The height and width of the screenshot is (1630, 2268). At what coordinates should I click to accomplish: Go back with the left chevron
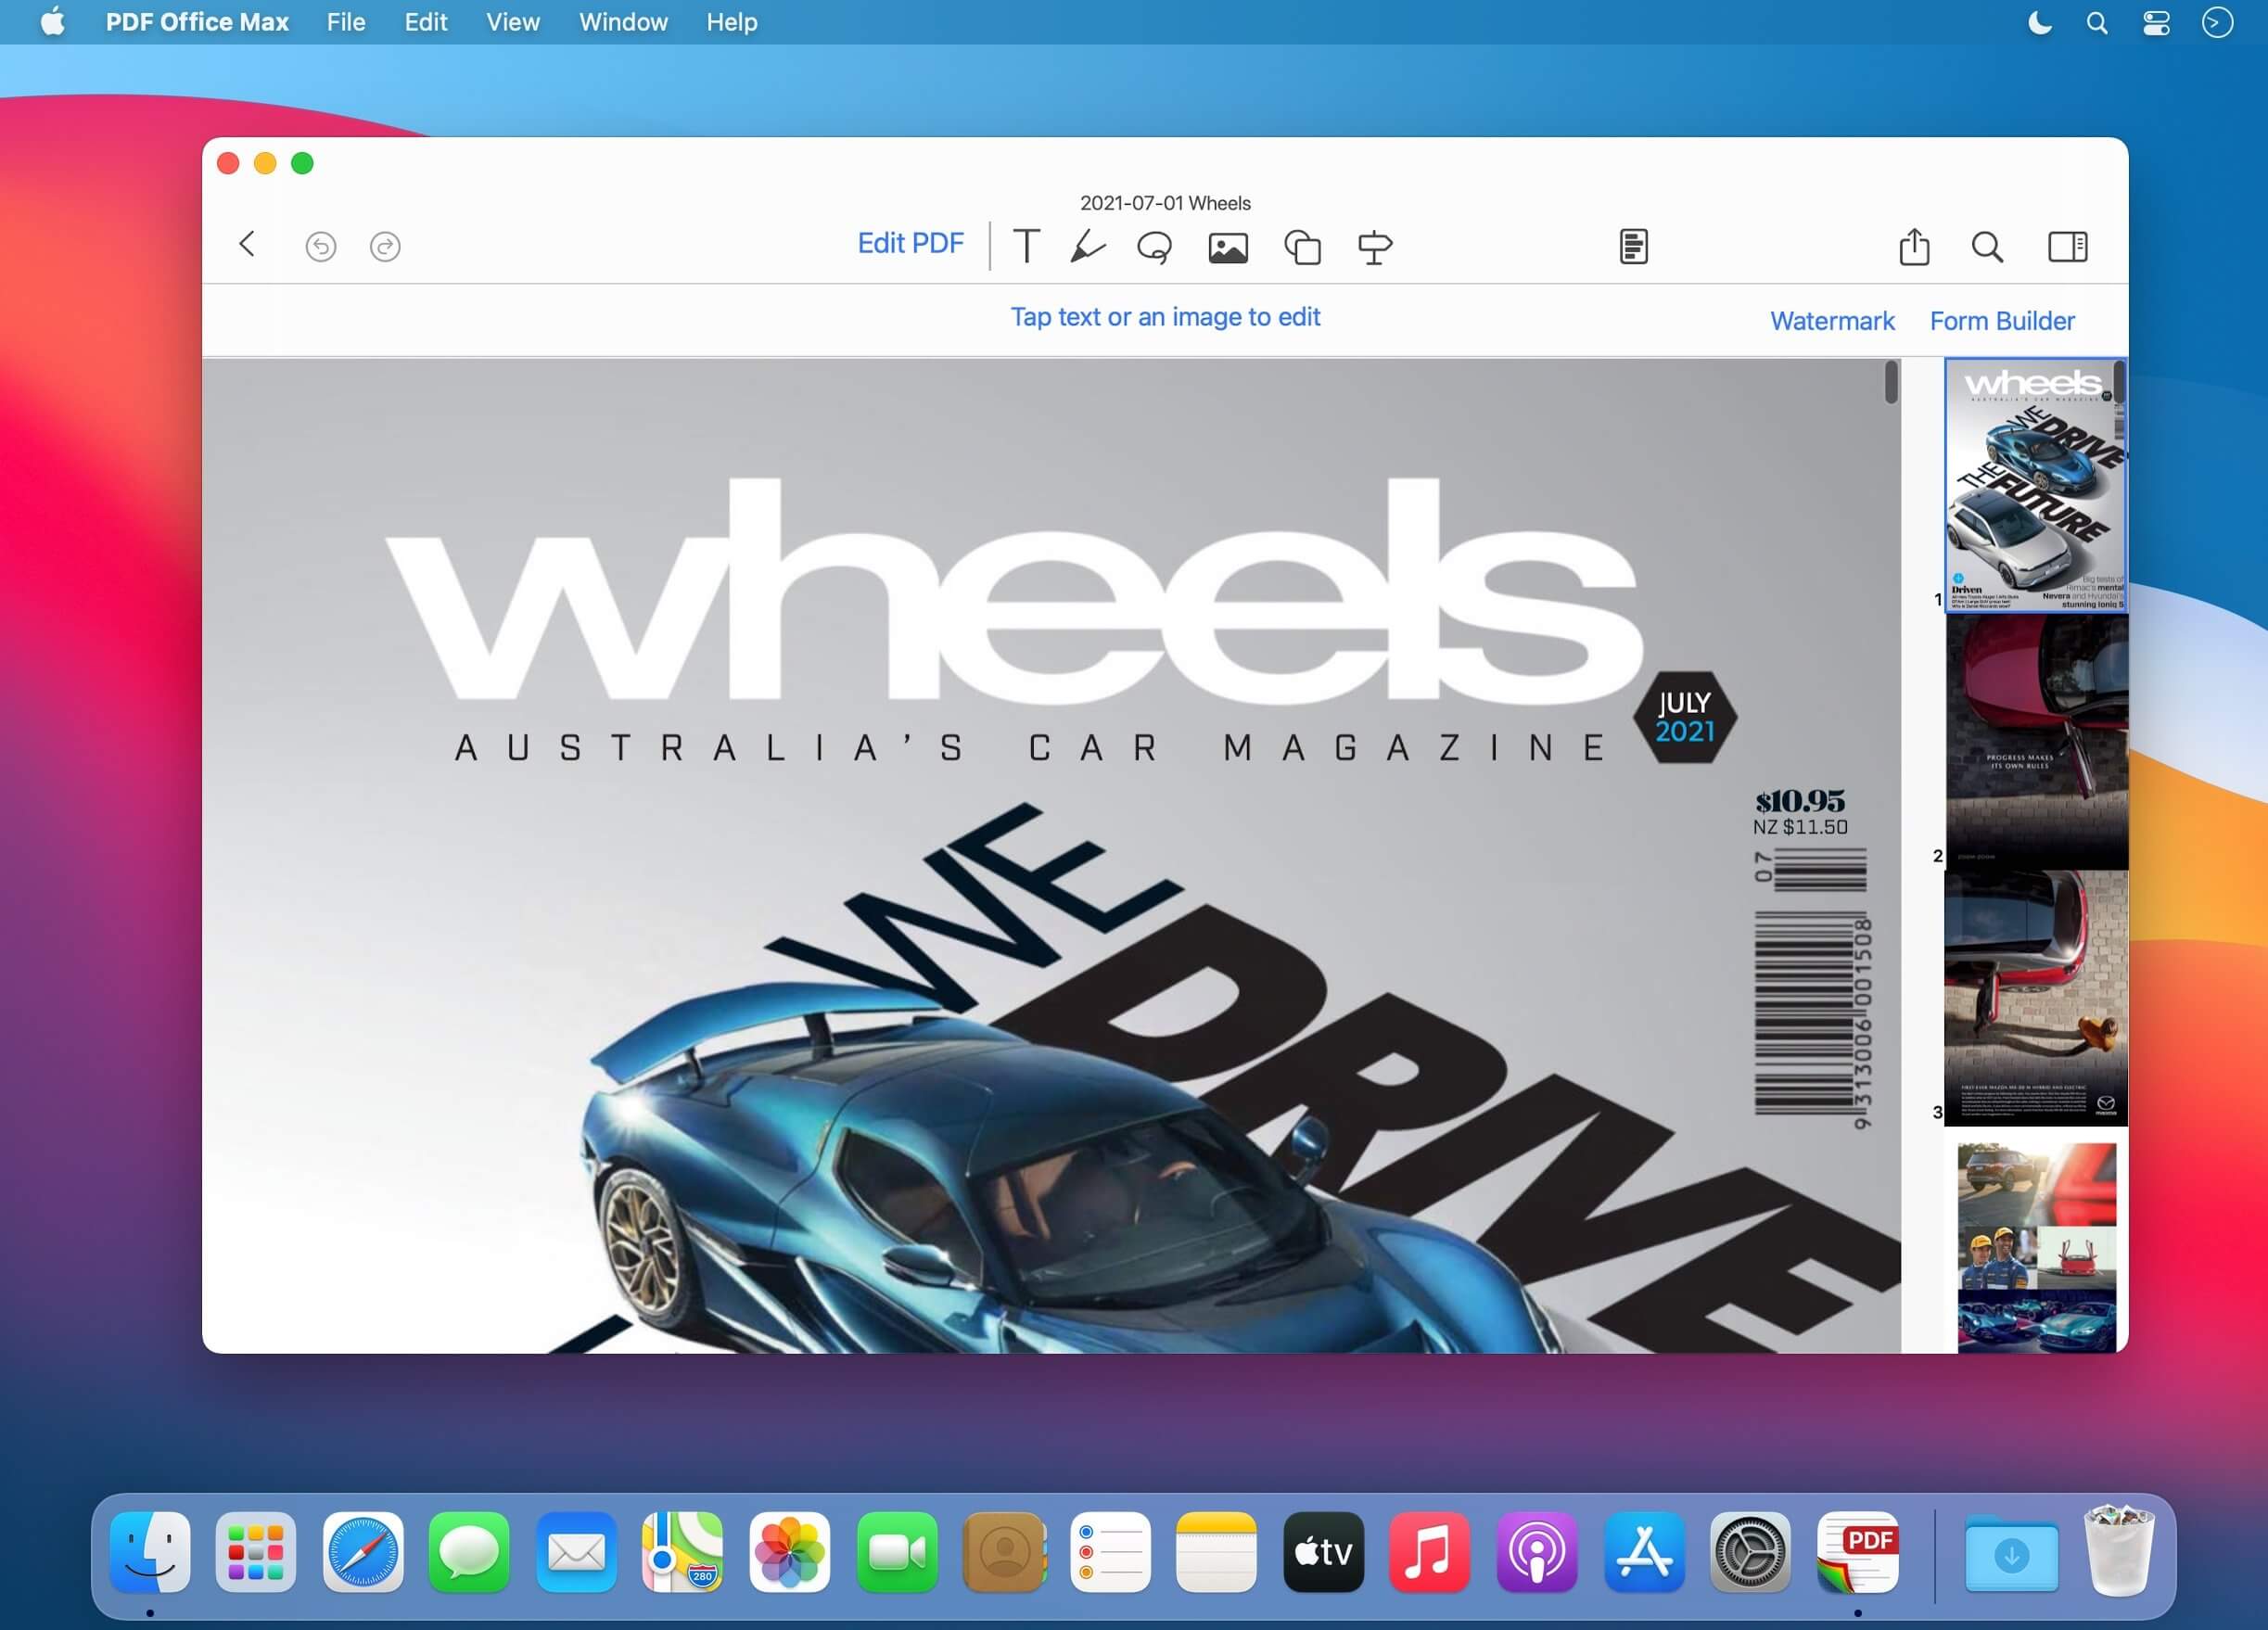(247, 244)
